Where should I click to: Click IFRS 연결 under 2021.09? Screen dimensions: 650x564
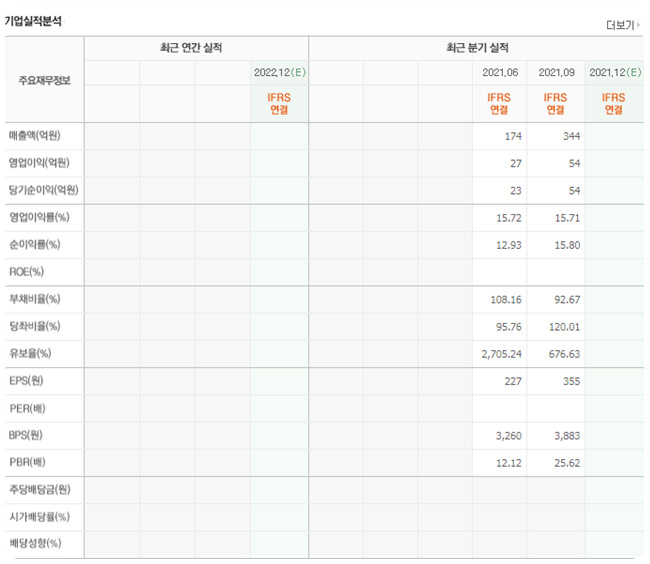(555, 104)
